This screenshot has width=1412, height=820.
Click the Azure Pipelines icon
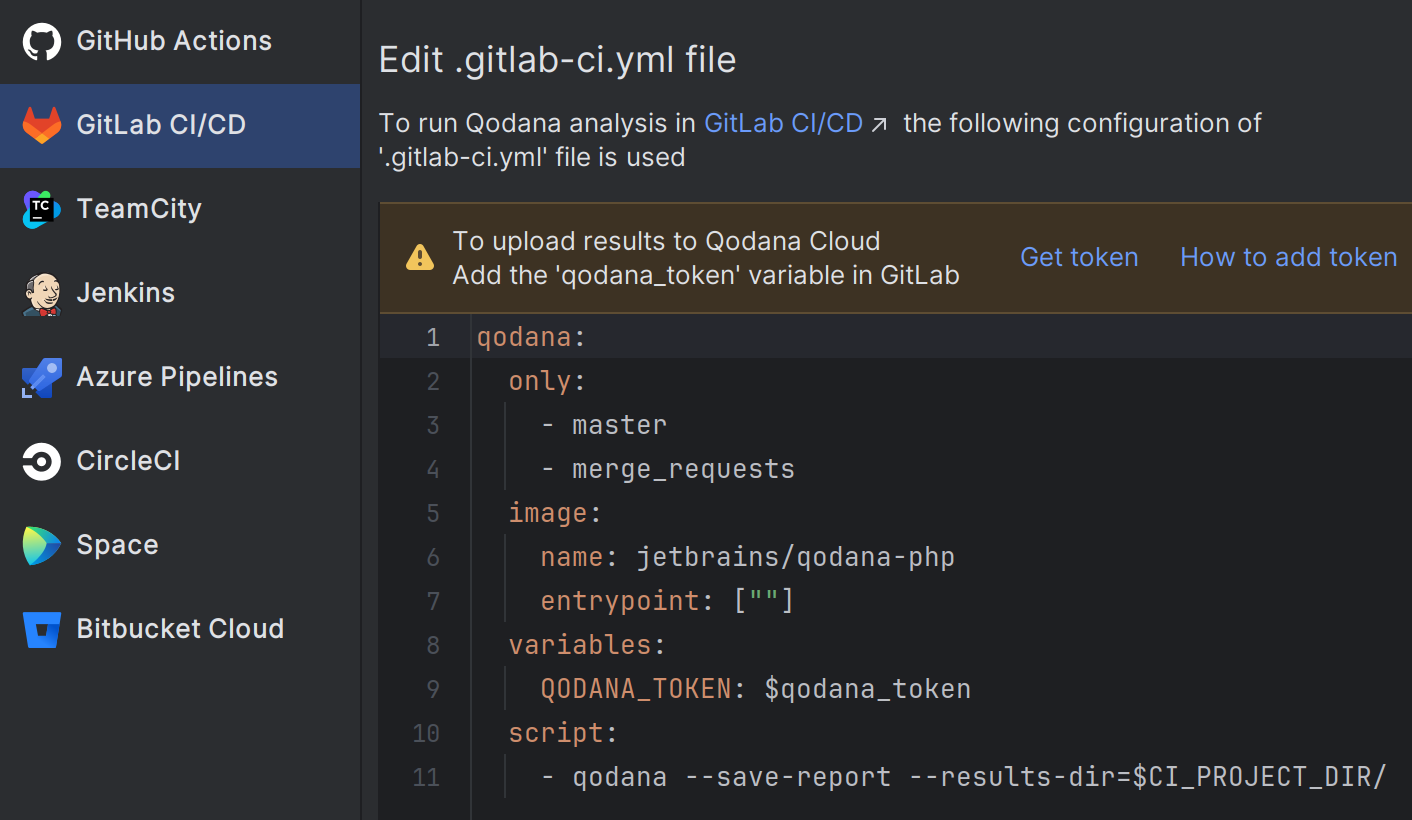coord(40,377)
